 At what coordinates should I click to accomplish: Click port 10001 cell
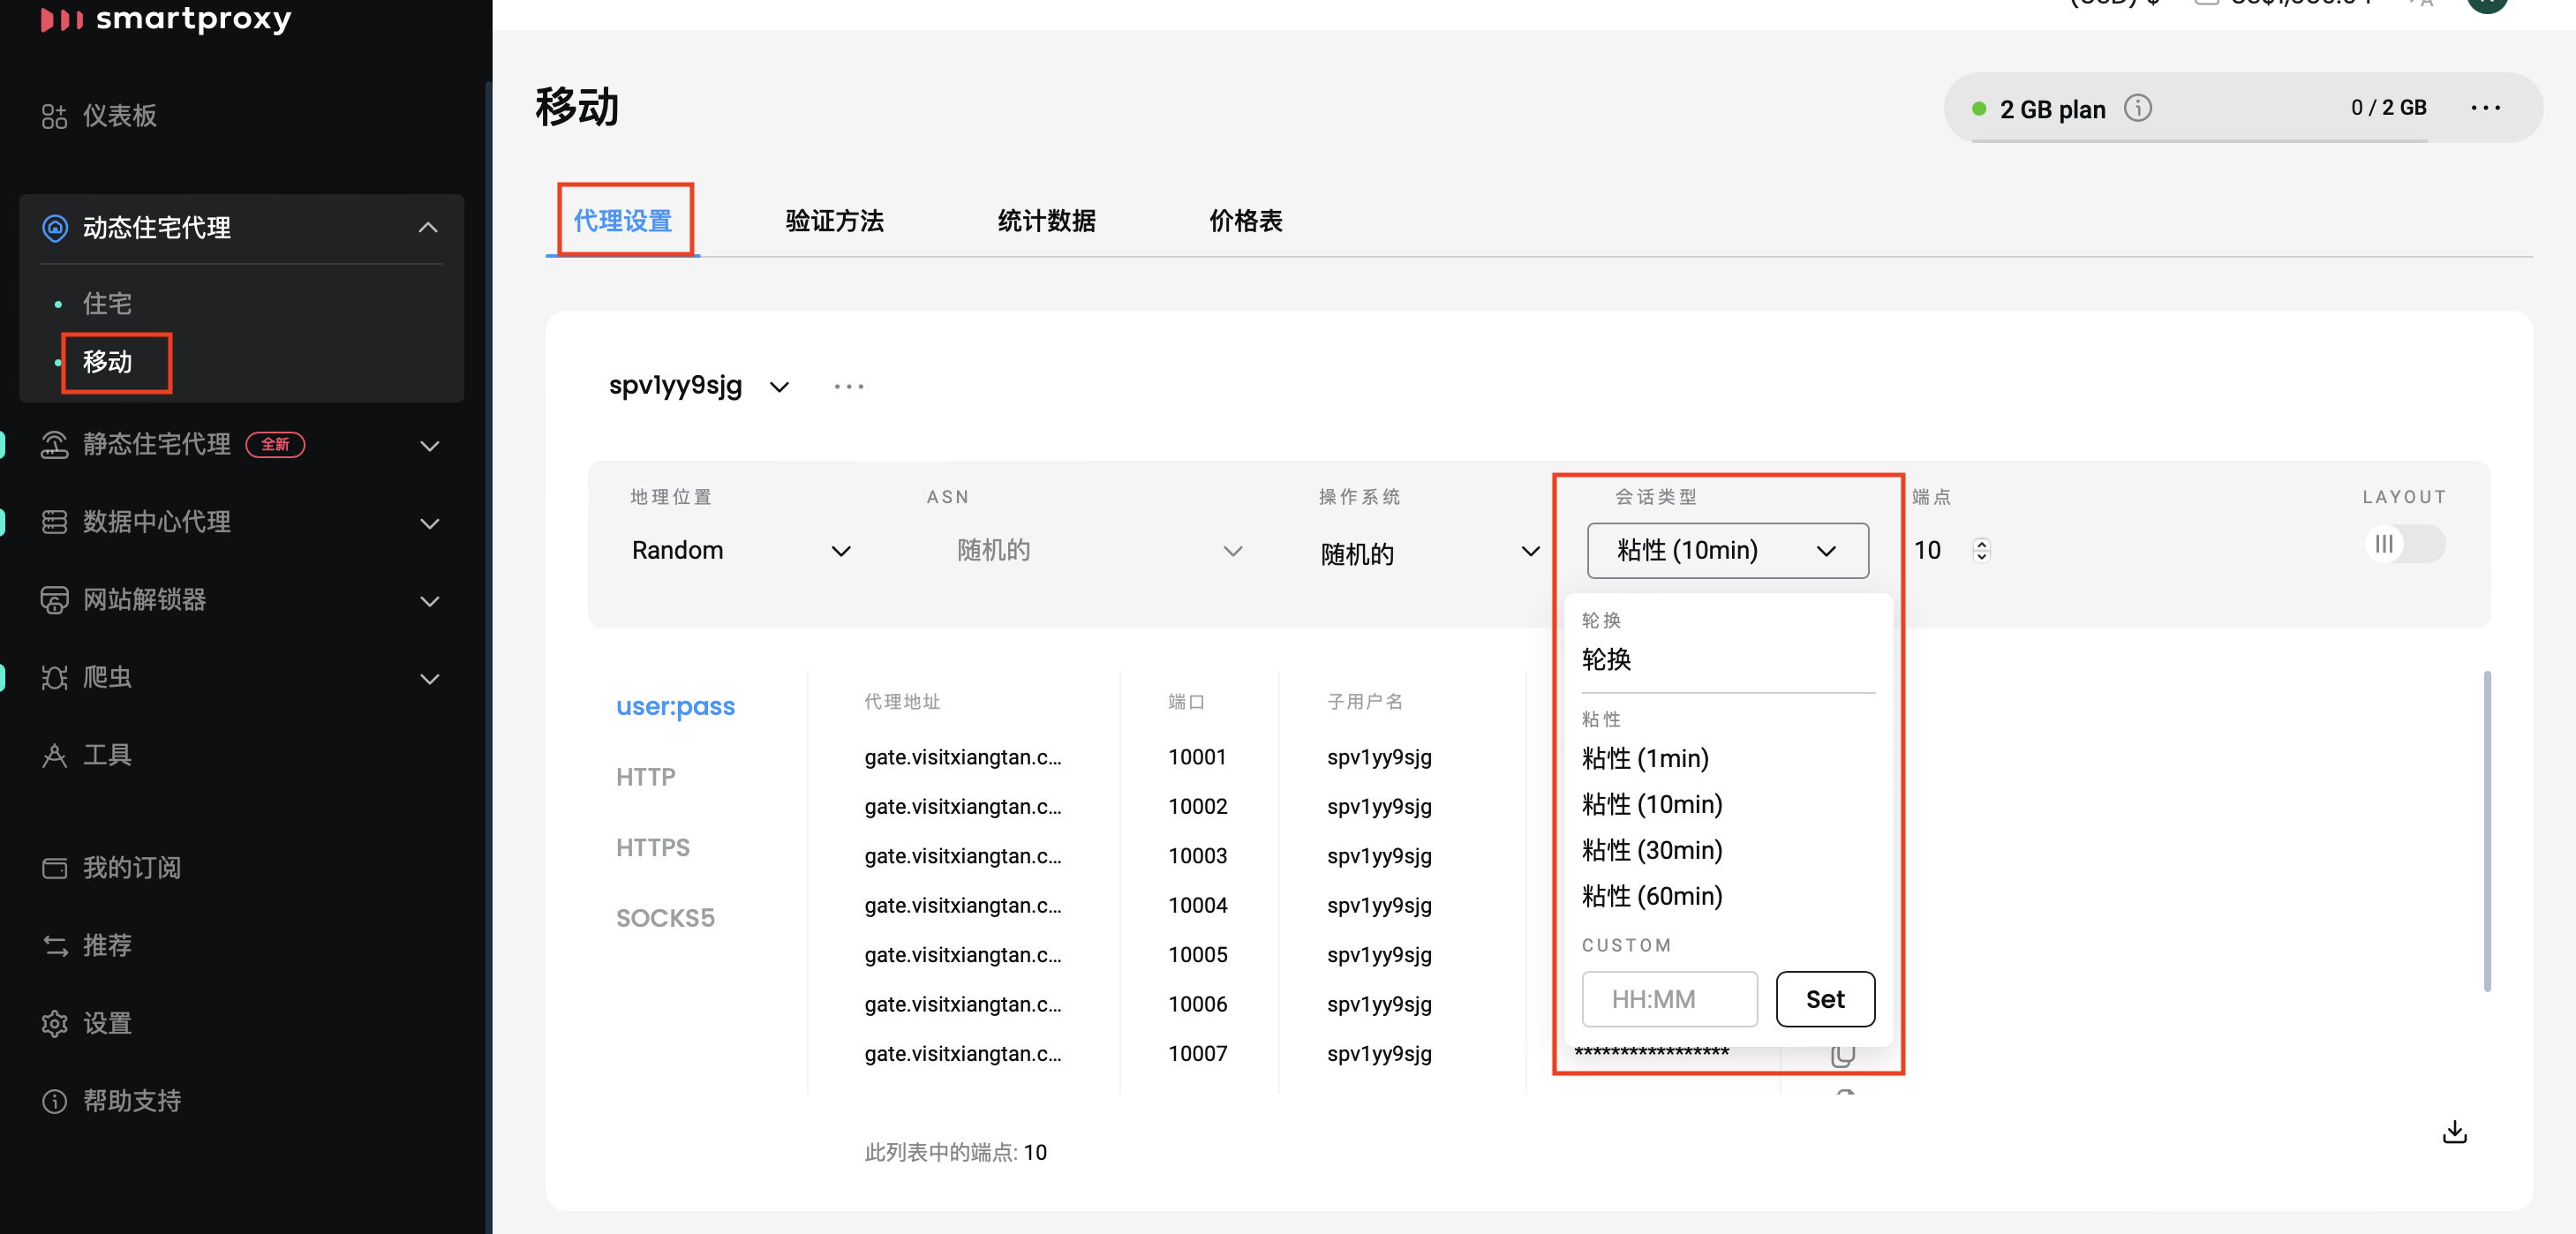[1197, 758]
